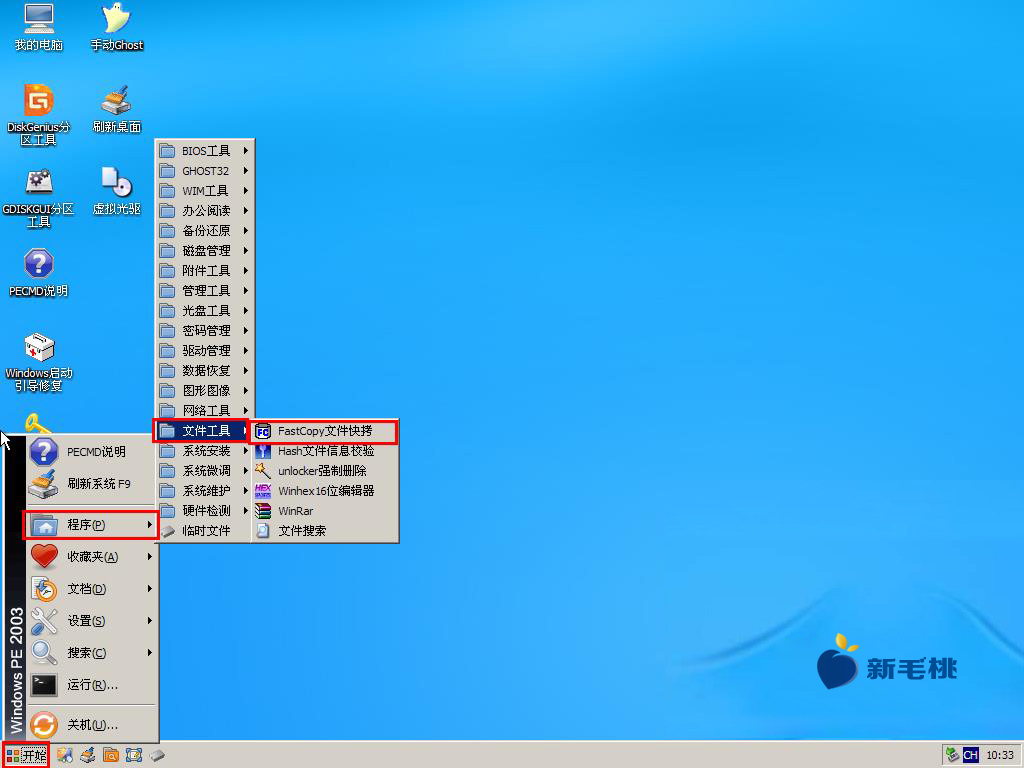The image size is (1024, 768).
Task: Open the 附件工具 folder menu
Action: (x=204, y=271)
